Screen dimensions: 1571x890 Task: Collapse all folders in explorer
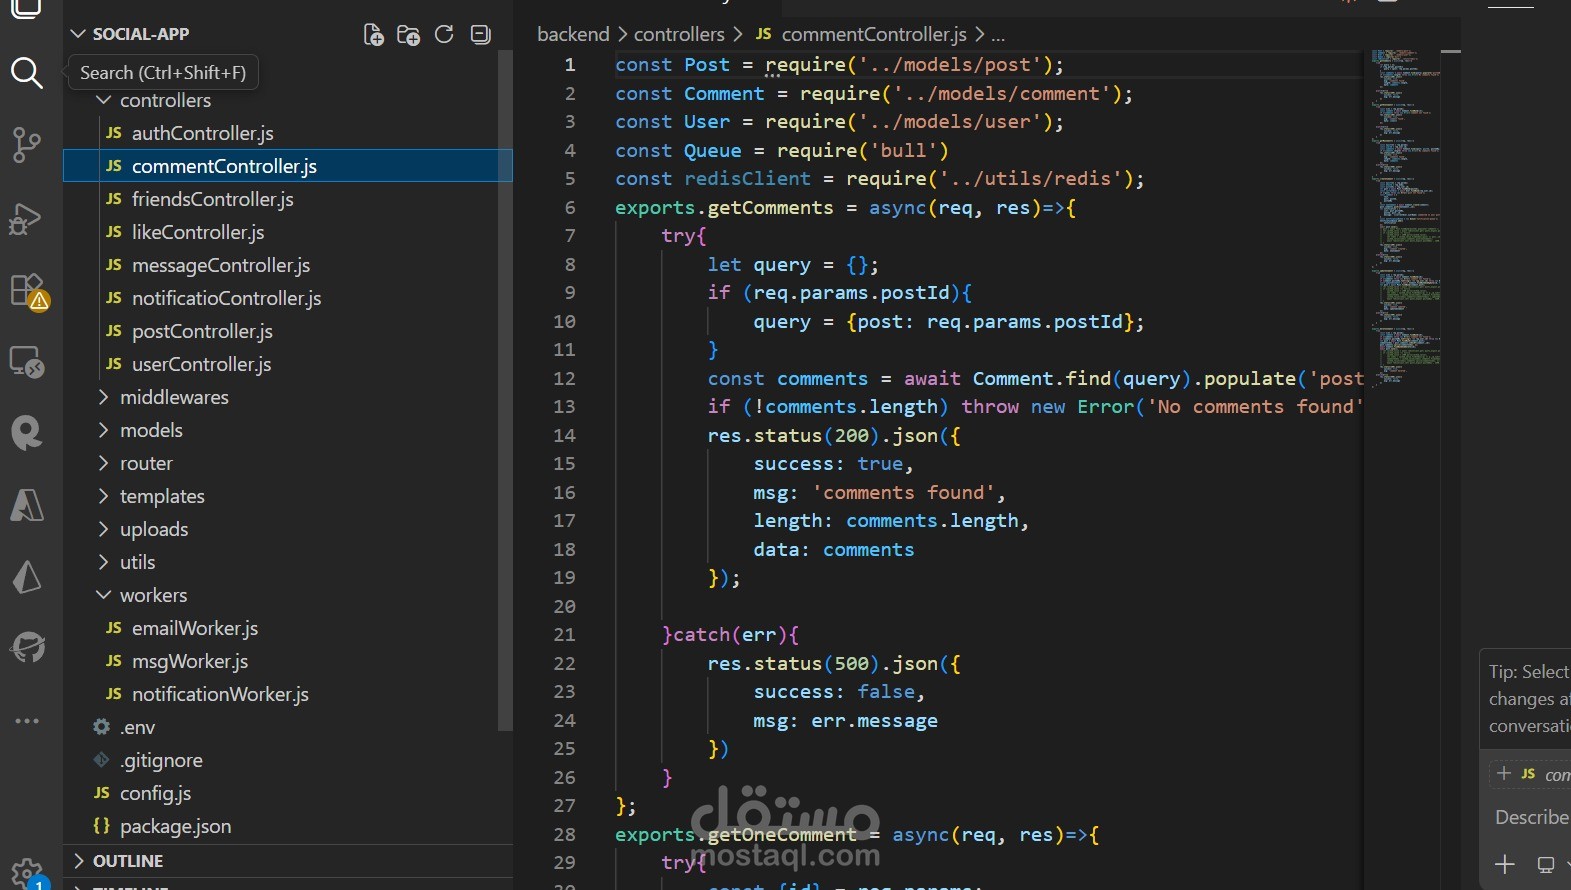(x=481, y=34)
